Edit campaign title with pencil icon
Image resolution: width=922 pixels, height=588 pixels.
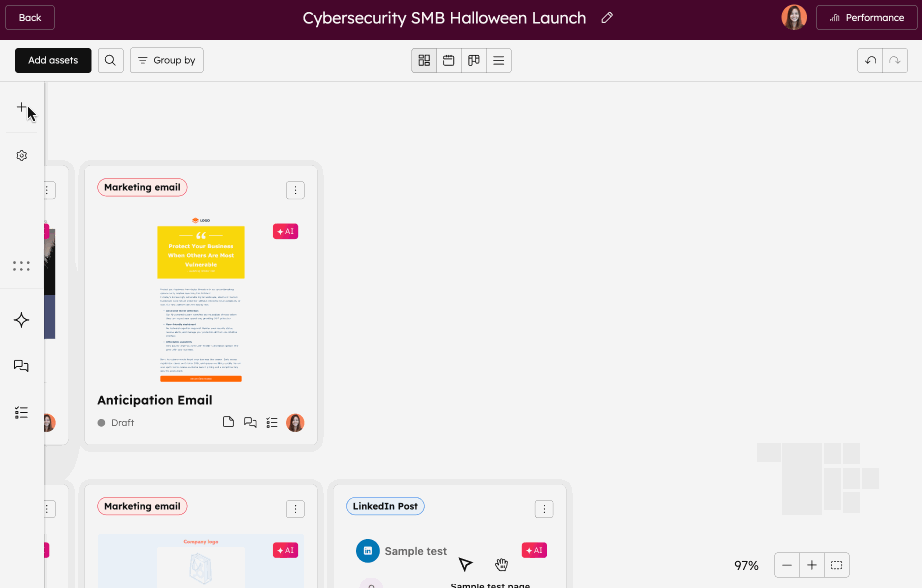[x=607, y=18]
